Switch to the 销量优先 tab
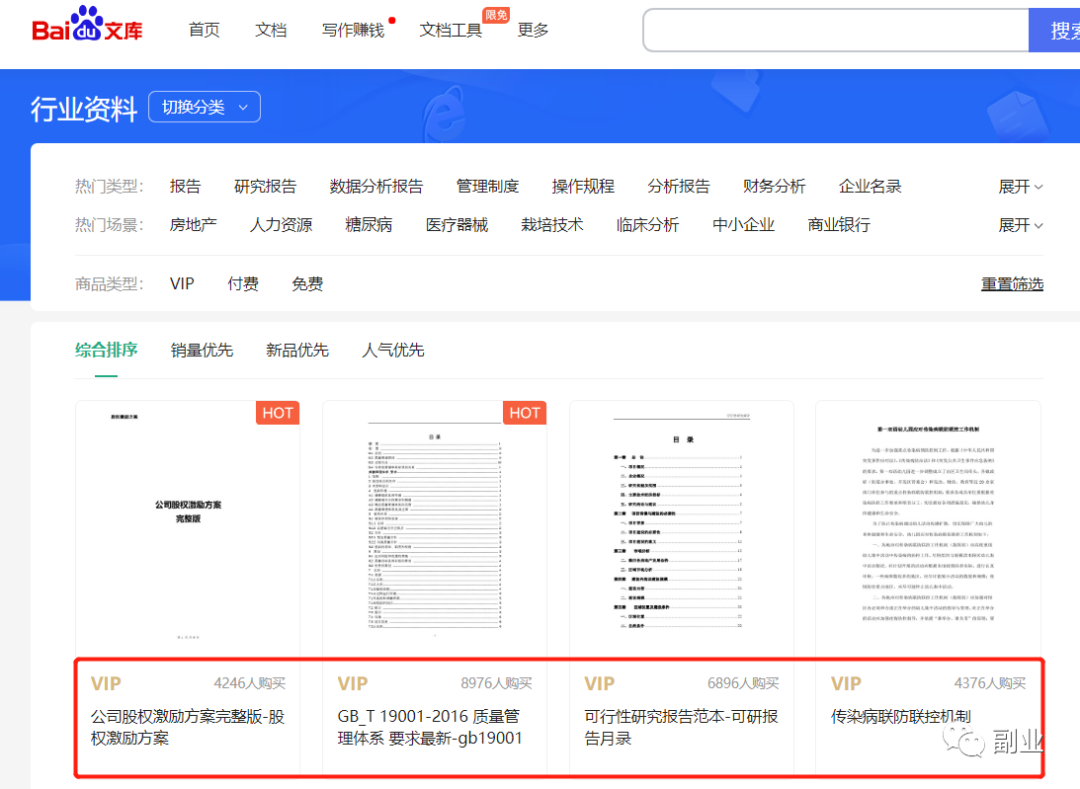 click(202, 350)
